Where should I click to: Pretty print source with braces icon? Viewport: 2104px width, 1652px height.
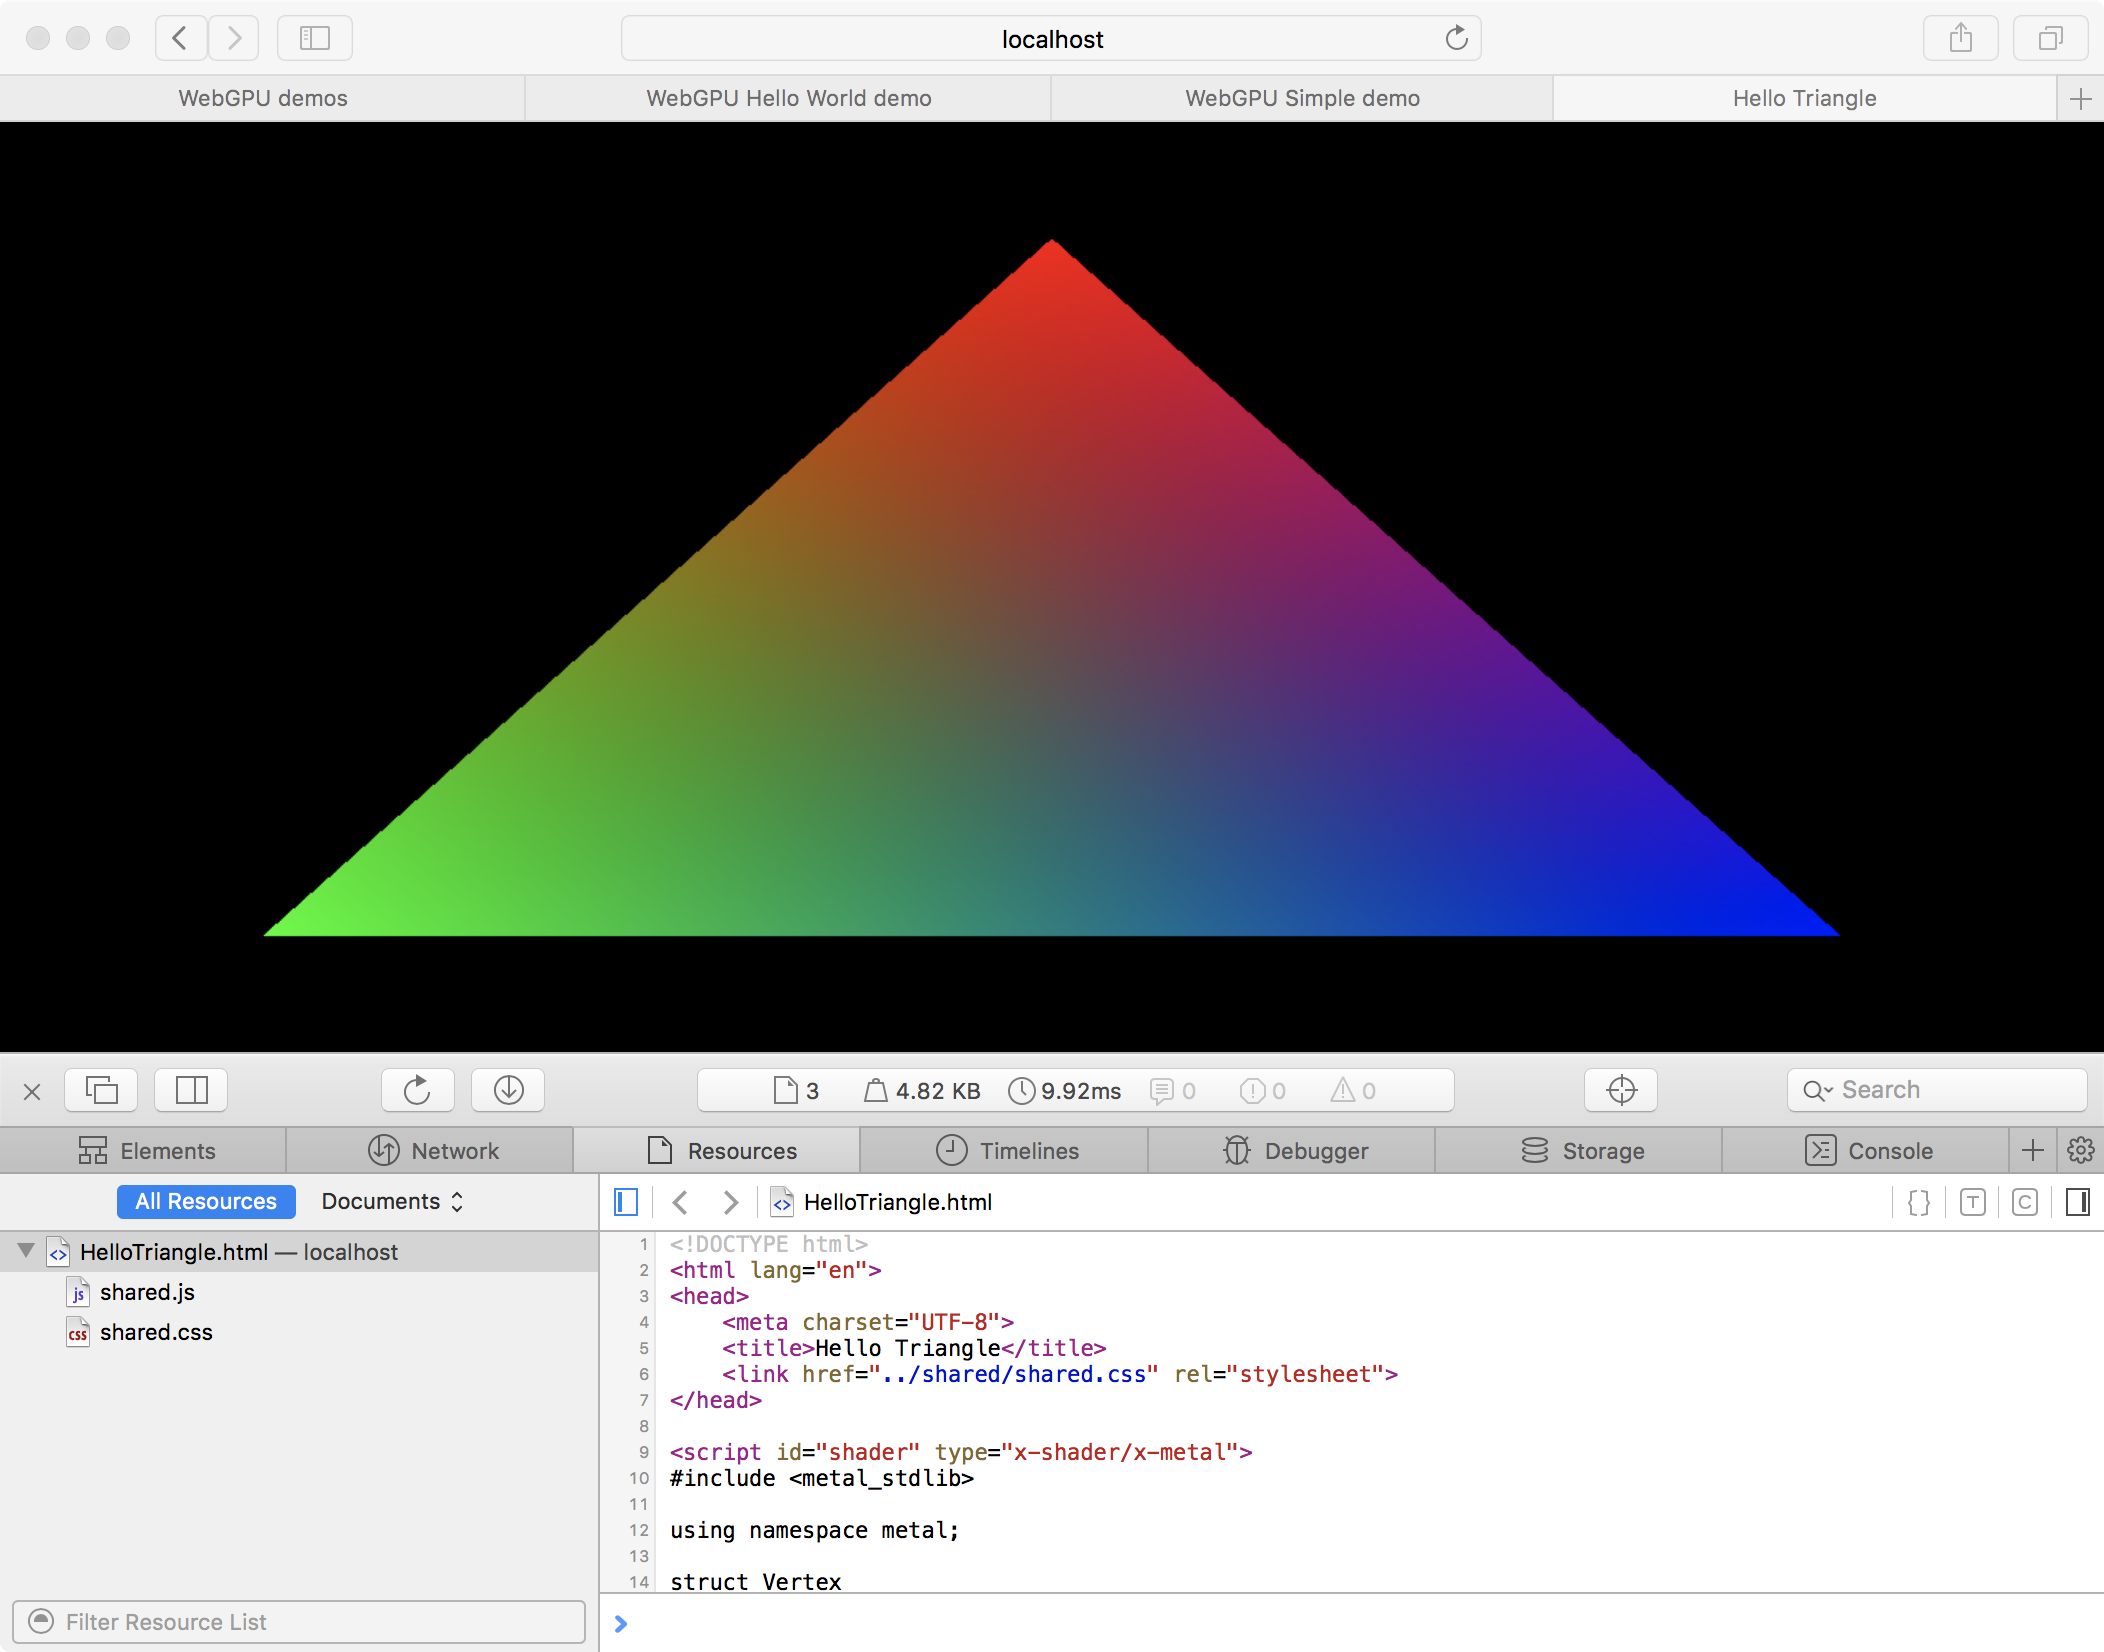1919,1202
